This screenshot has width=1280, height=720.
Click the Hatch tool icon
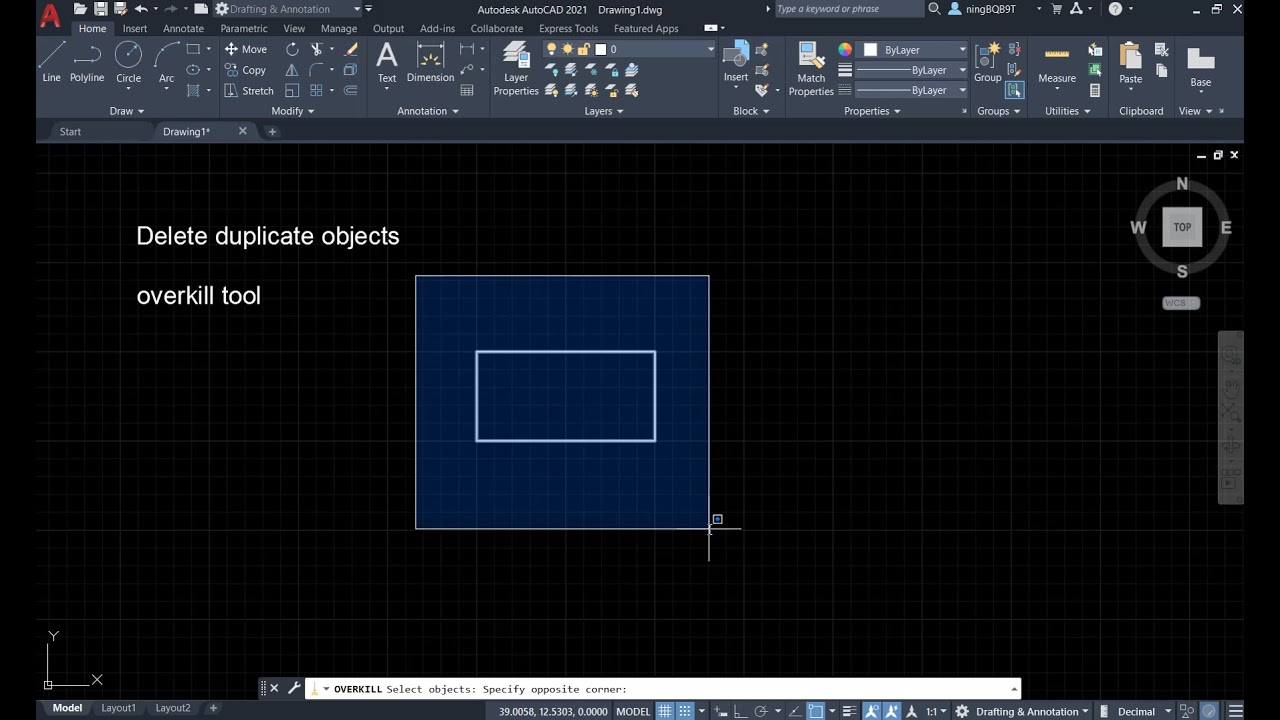tap(192, 91)
